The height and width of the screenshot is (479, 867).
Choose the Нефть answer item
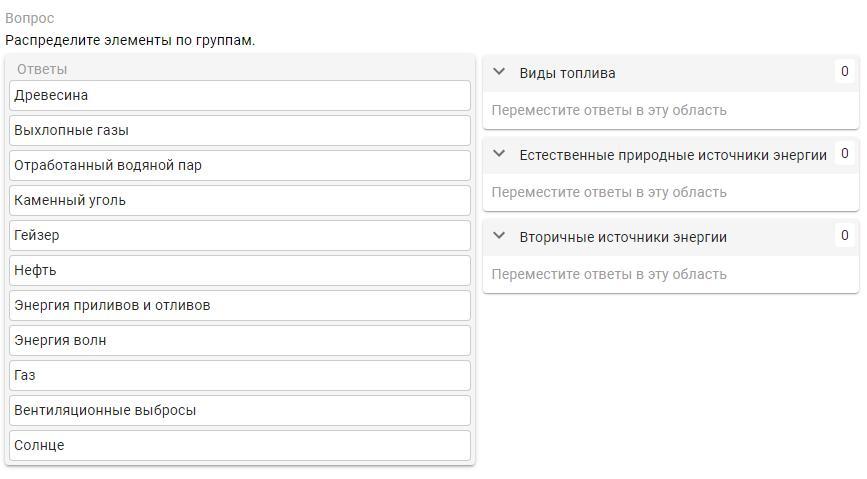click(x=240, y=271)
